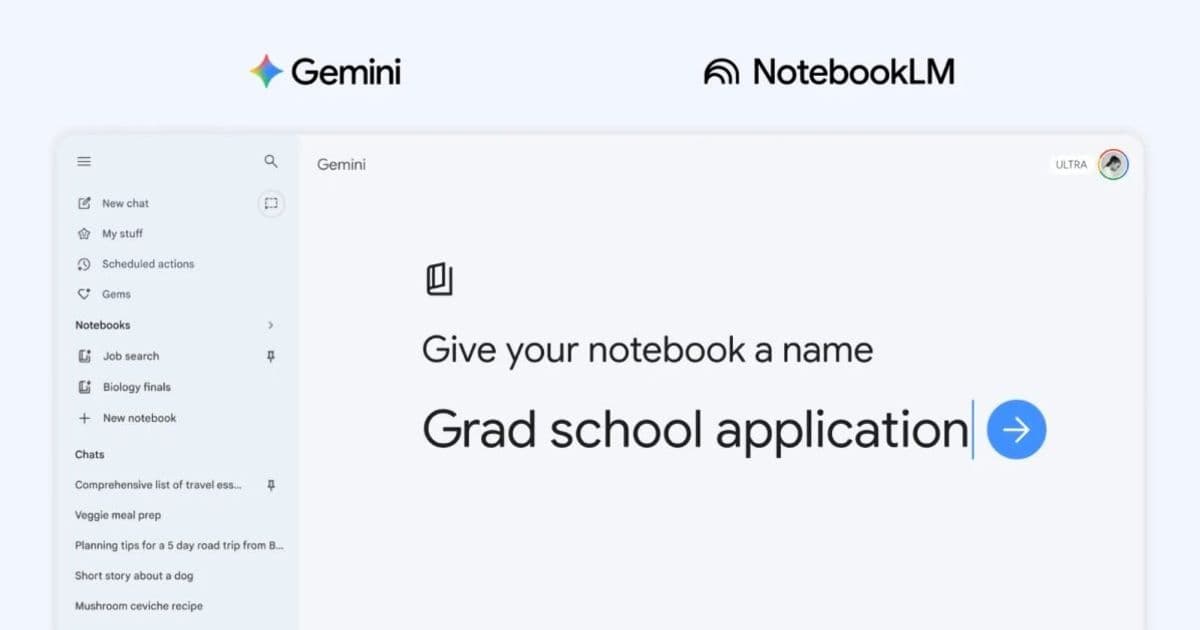Open the profile avatar menu

tap(1114, 164)
